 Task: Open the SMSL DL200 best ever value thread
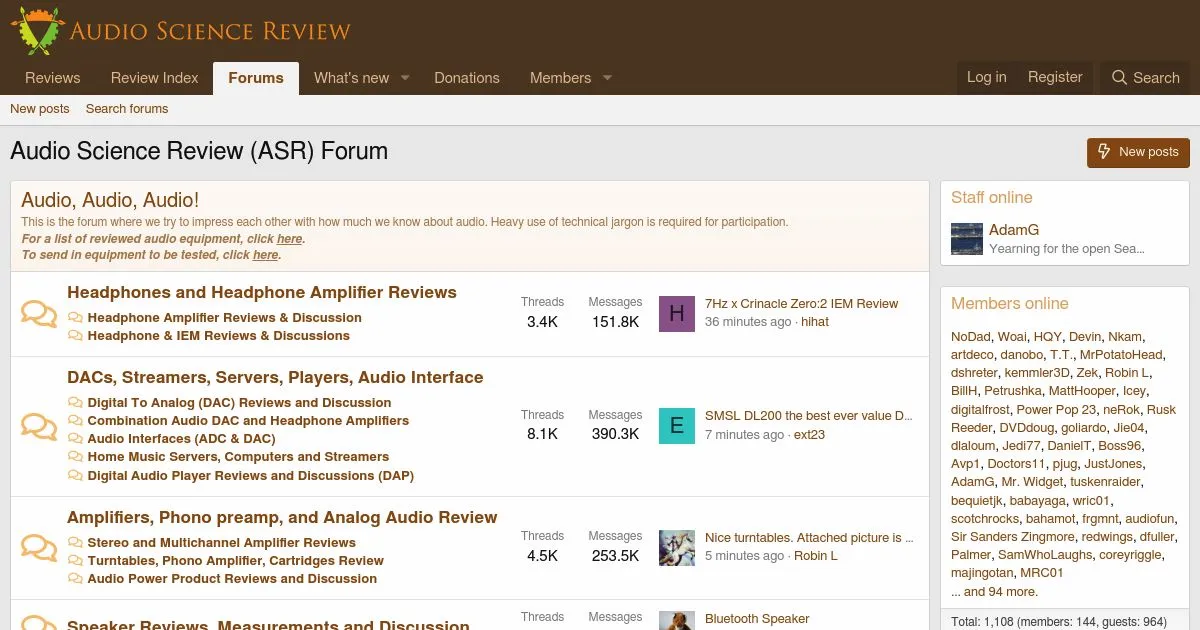(x=809, y=415)
